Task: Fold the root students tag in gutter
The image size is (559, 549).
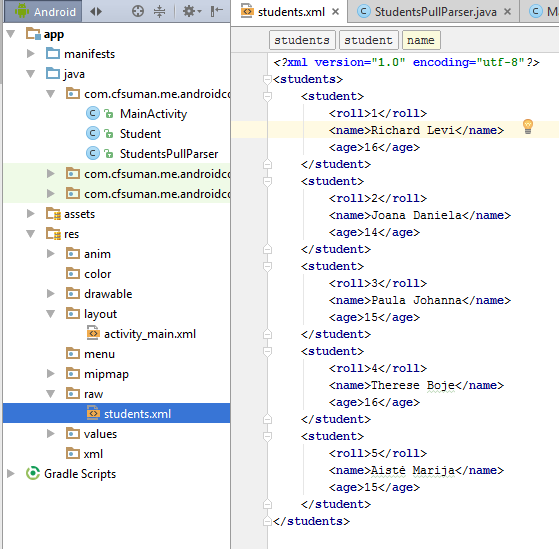Action: point(267,79)
